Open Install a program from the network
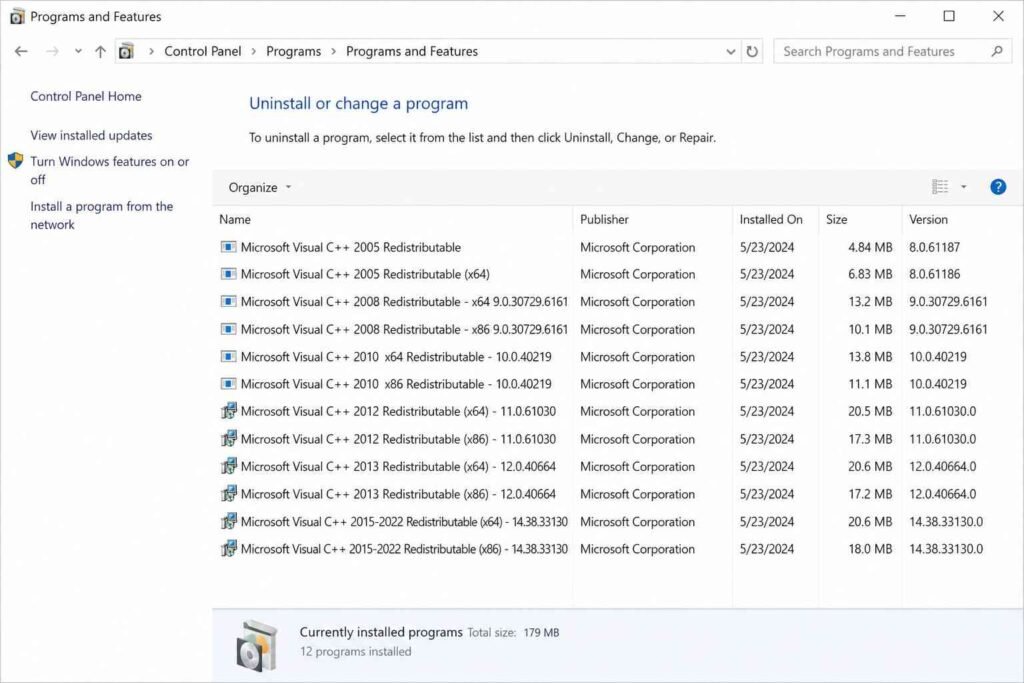This screenshot has height=683, width=1024. click(101, 215)
